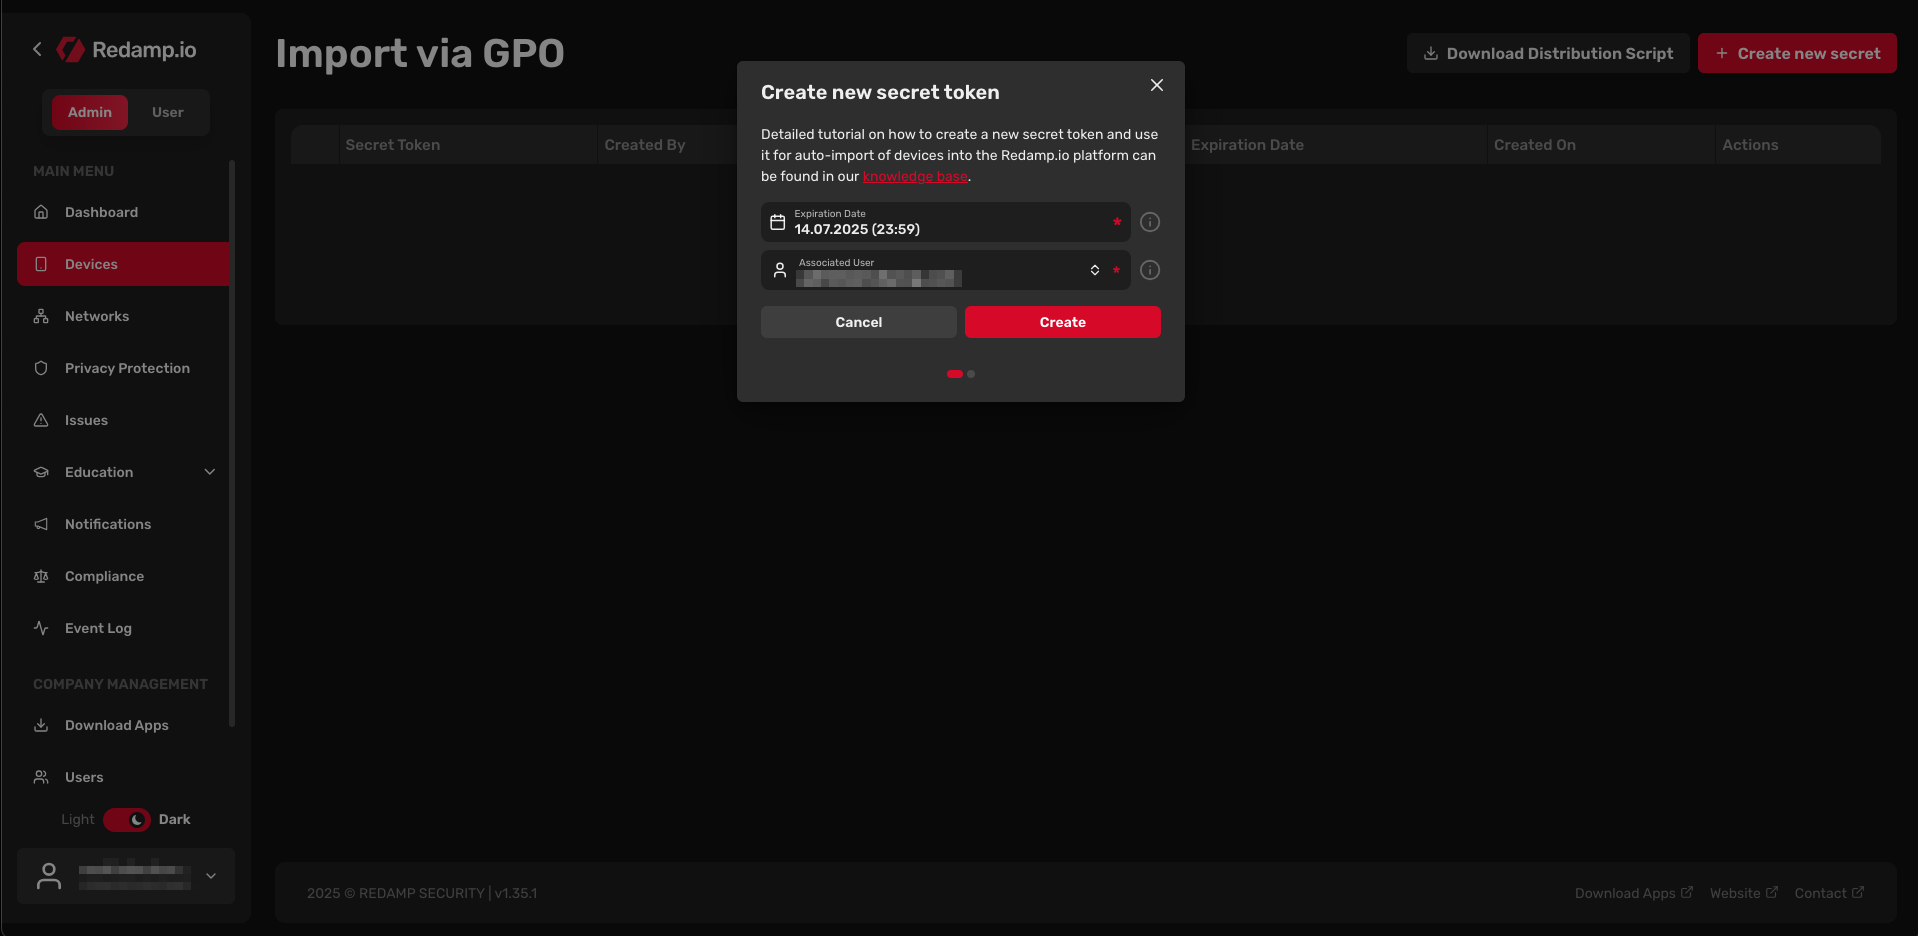This screenshot has width=1918, height=936.
Task: Toggle the Light/Dark theme switch
Action: [127, 820]
